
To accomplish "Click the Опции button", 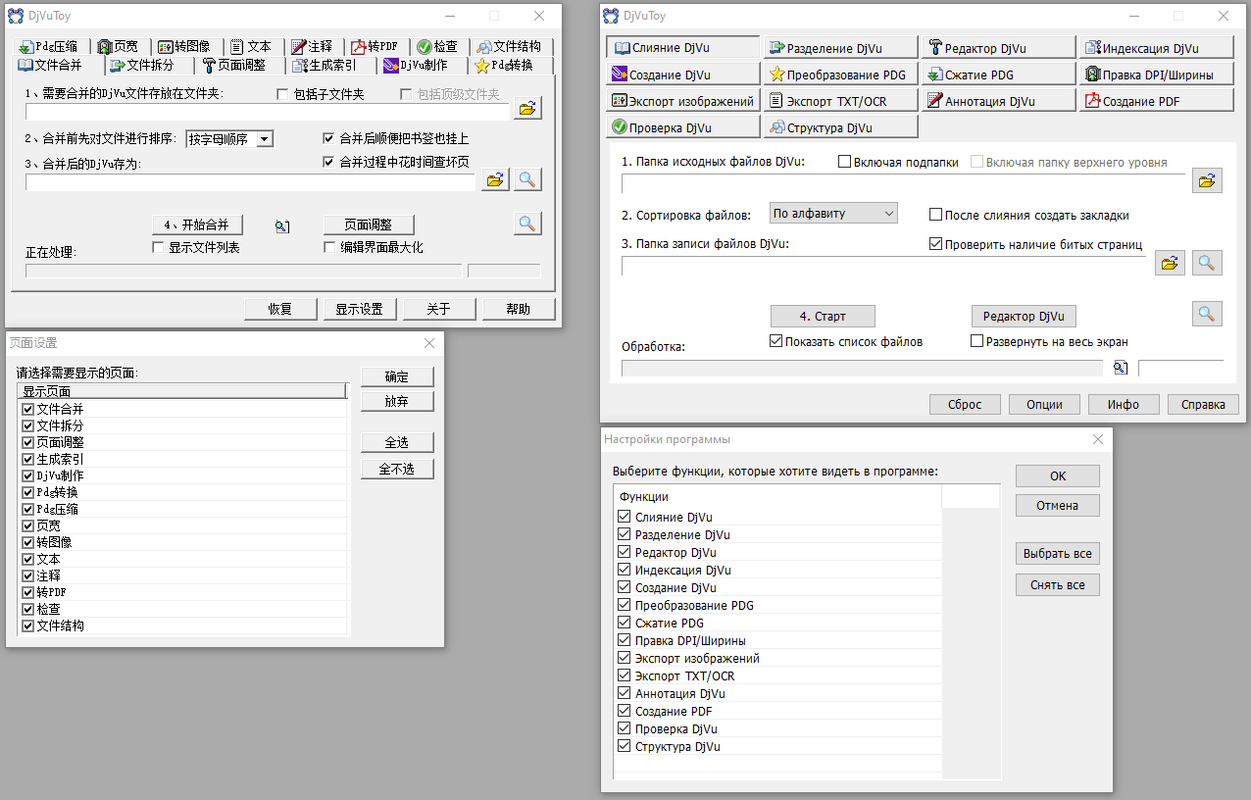I will pos(1043,404).
